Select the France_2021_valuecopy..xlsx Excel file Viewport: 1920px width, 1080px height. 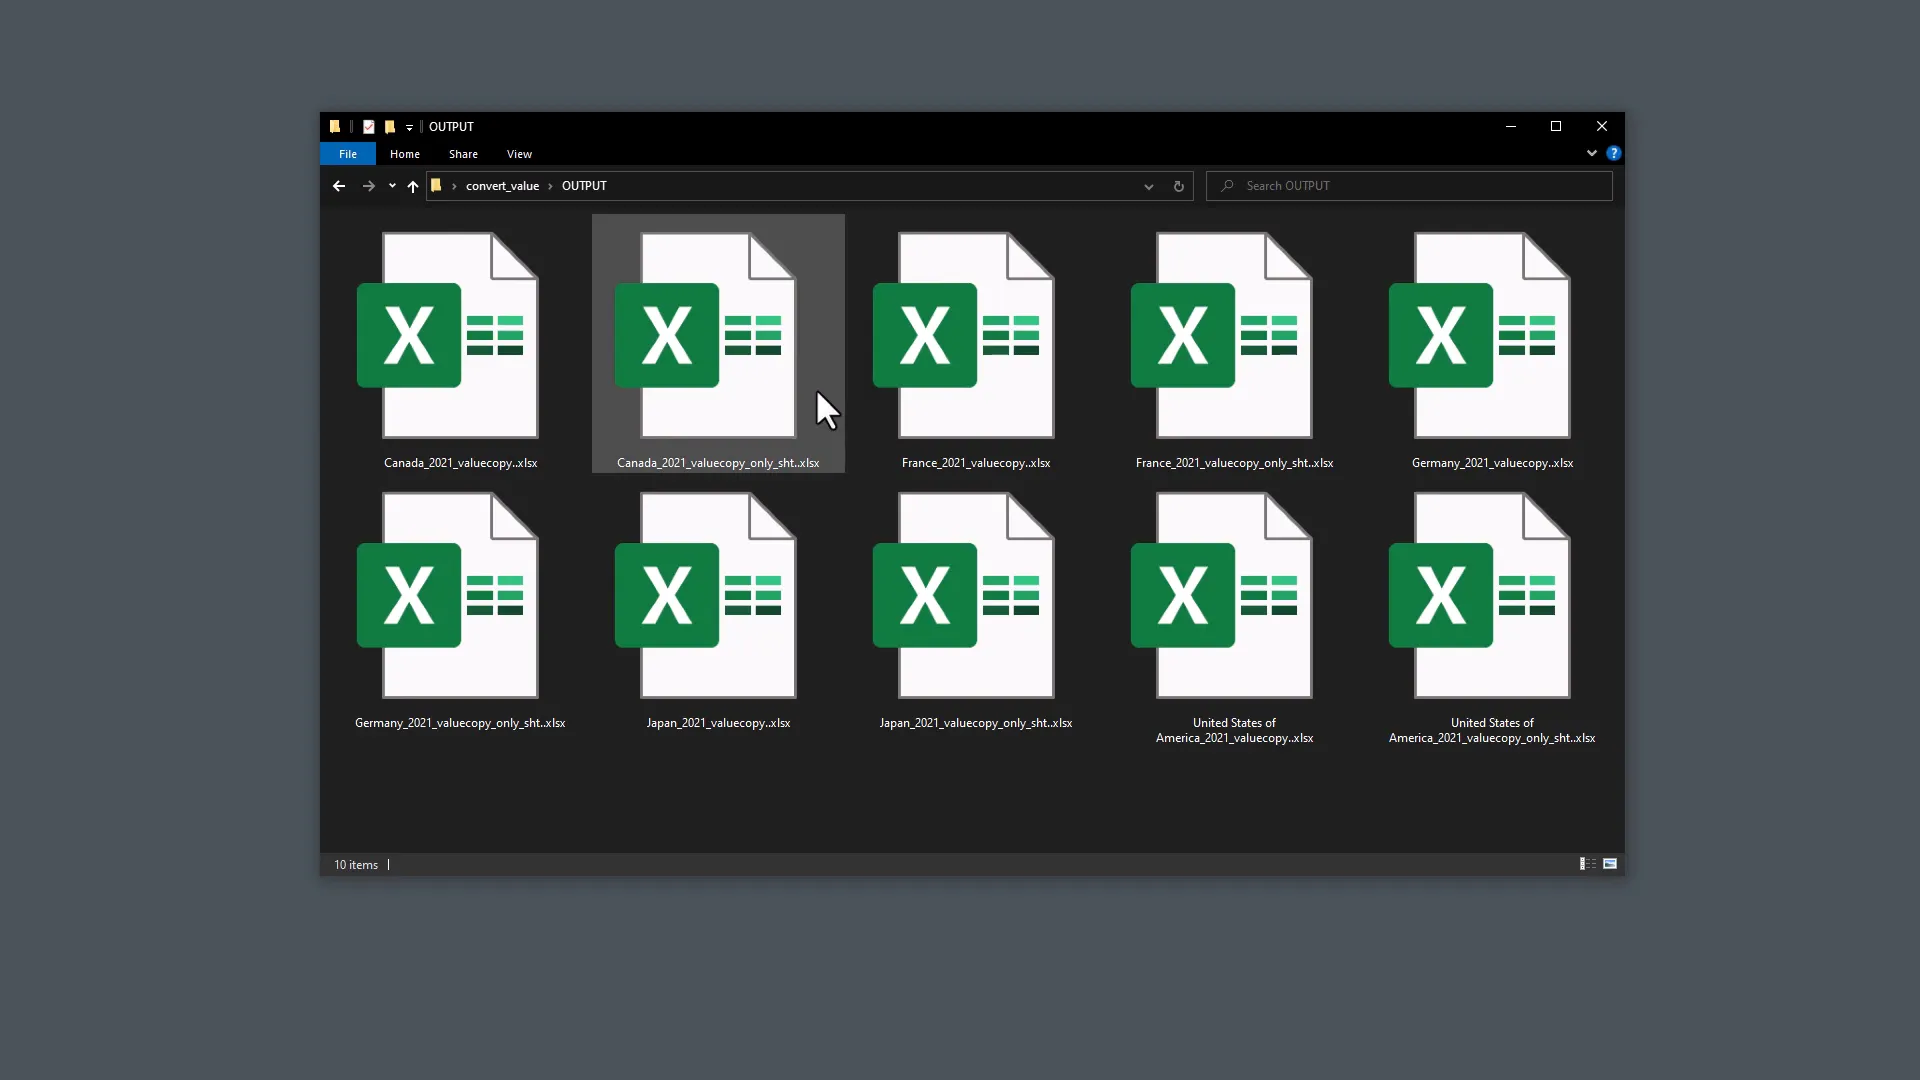(x=976, y=336)
